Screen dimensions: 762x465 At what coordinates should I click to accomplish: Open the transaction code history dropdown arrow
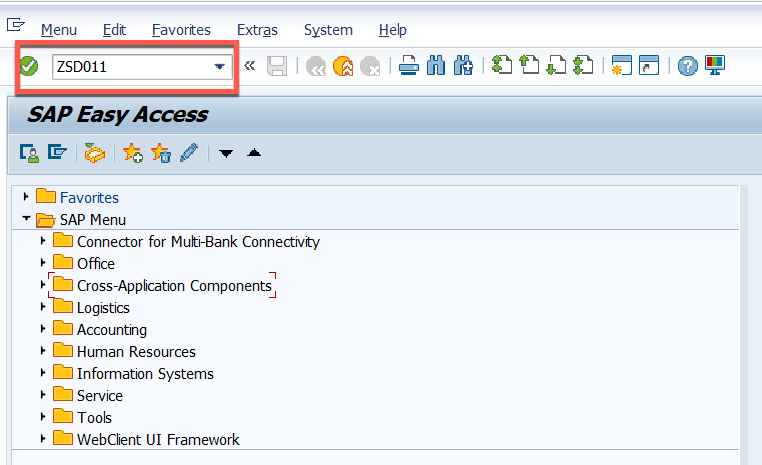pyautogui.click(x=219, y=67)
